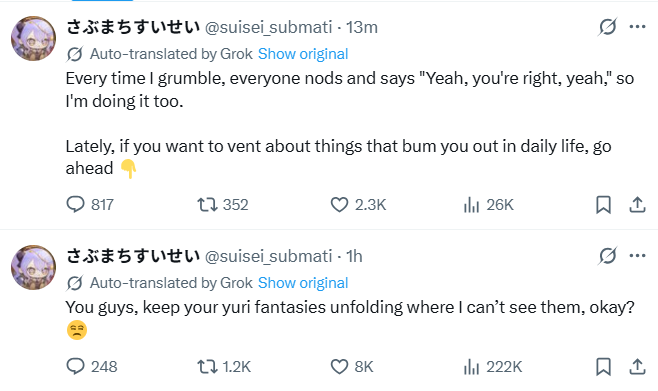Show original text of the second tweet
This screenshot has height=391, width=658.
click(303, 283)
